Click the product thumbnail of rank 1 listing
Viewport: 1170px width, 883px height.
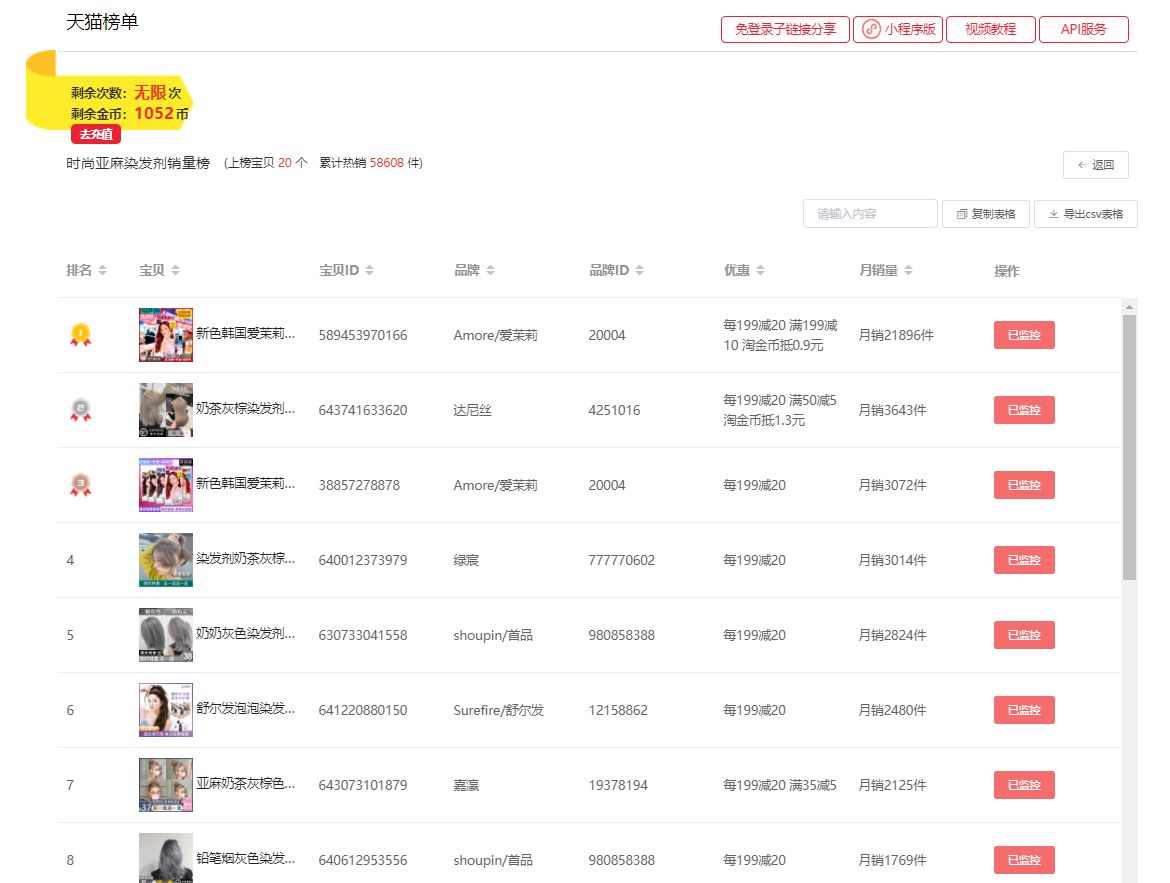(x=165, y=335)
